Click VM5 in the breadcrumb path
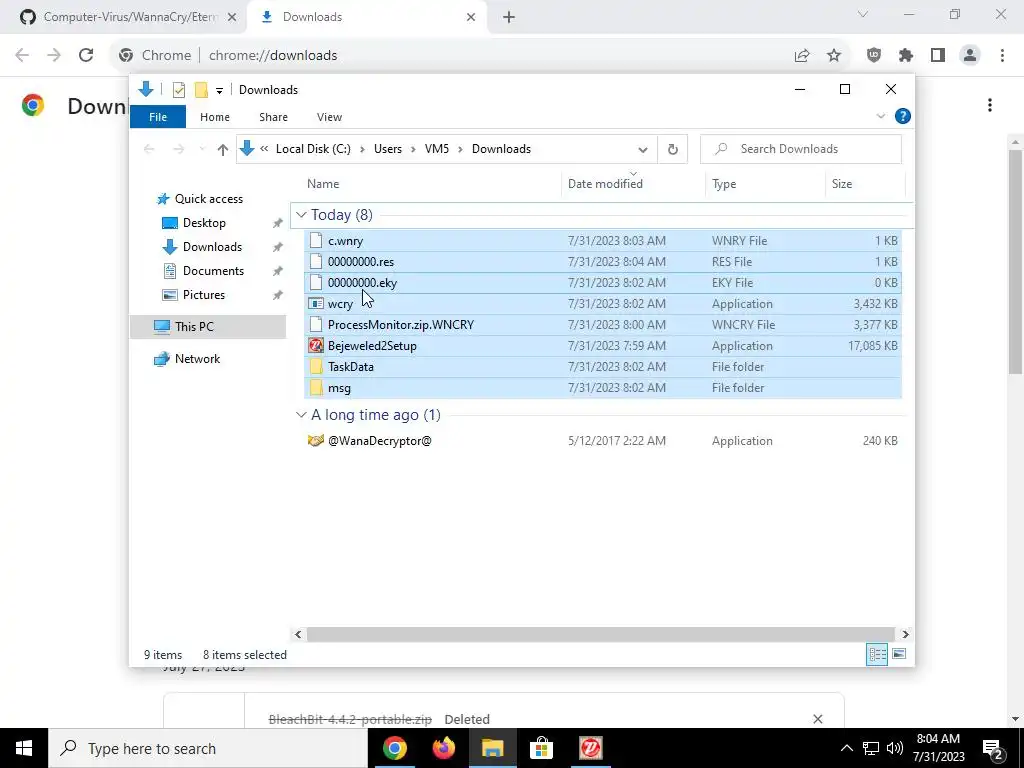1024x768 pixels. (x=437, y=149)
